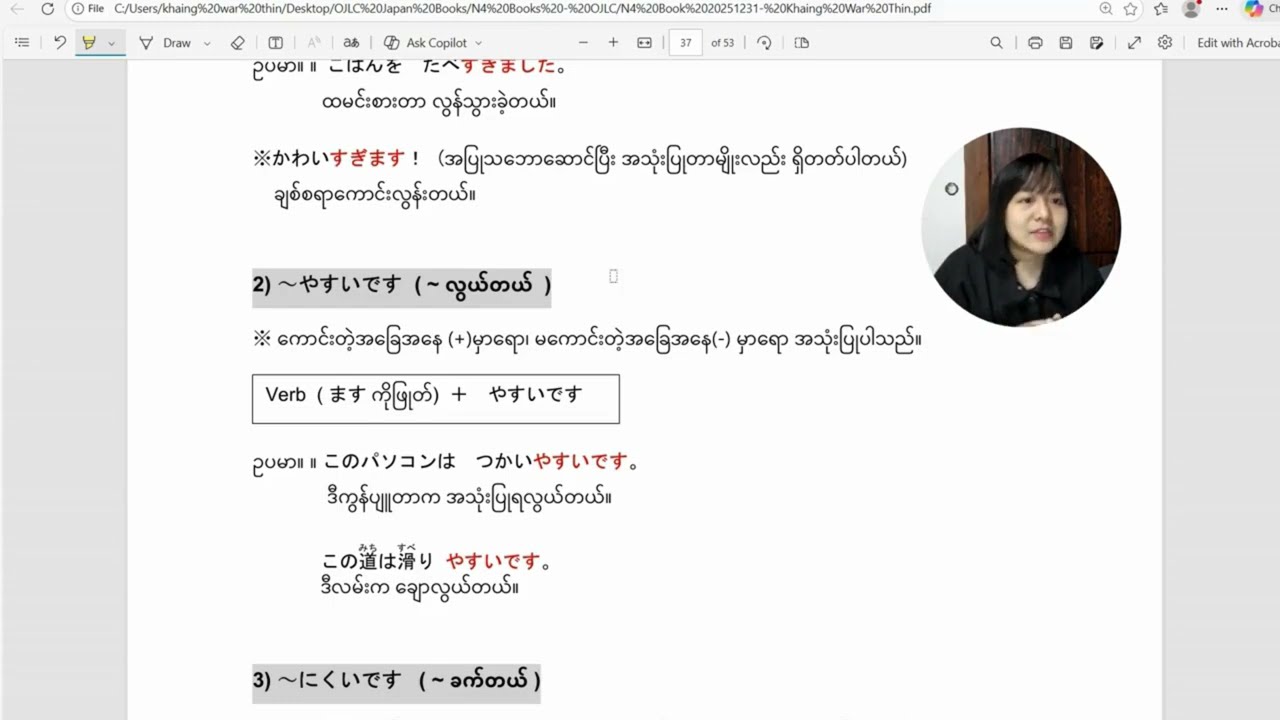This screenshot has height=720, width=1280.
Task: Expand highlighter color options dropdown
Action: coord(111,43)
